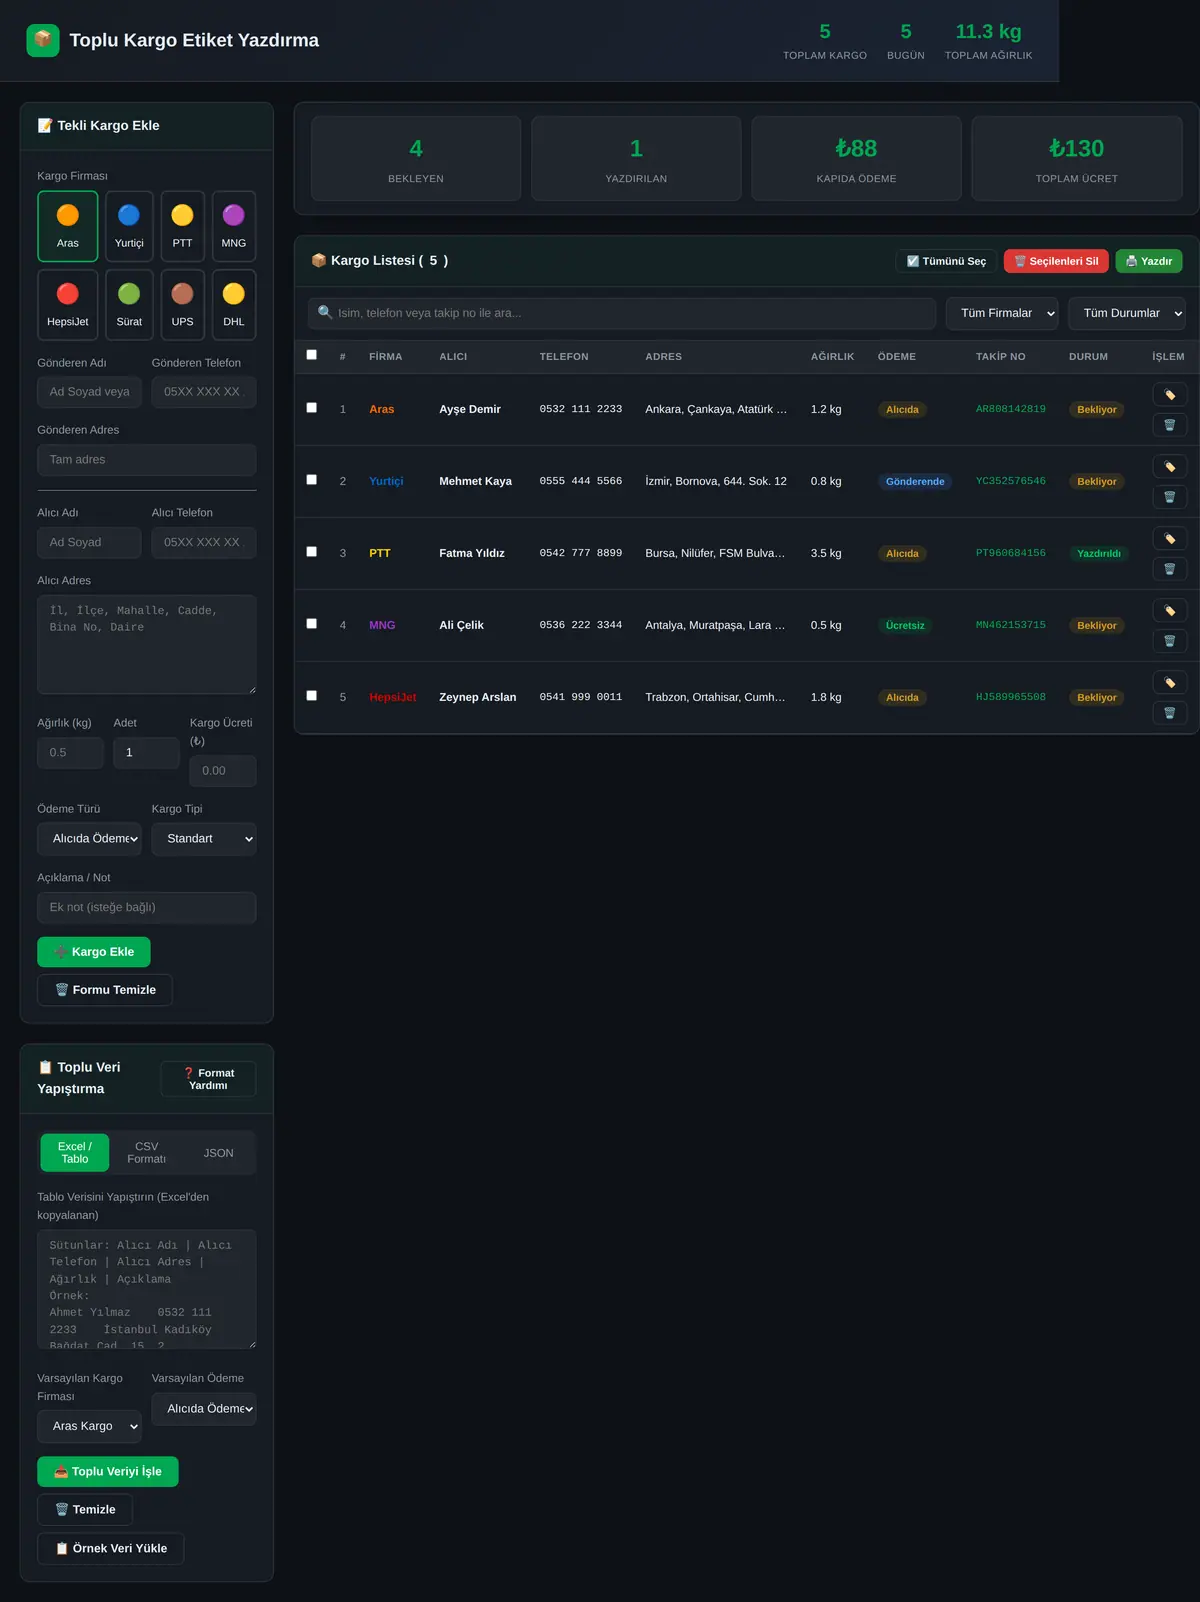Expand the Ödeme Türü dropdown
This screenshot has width=1200, height=1602.
click(x=89, y=839)
